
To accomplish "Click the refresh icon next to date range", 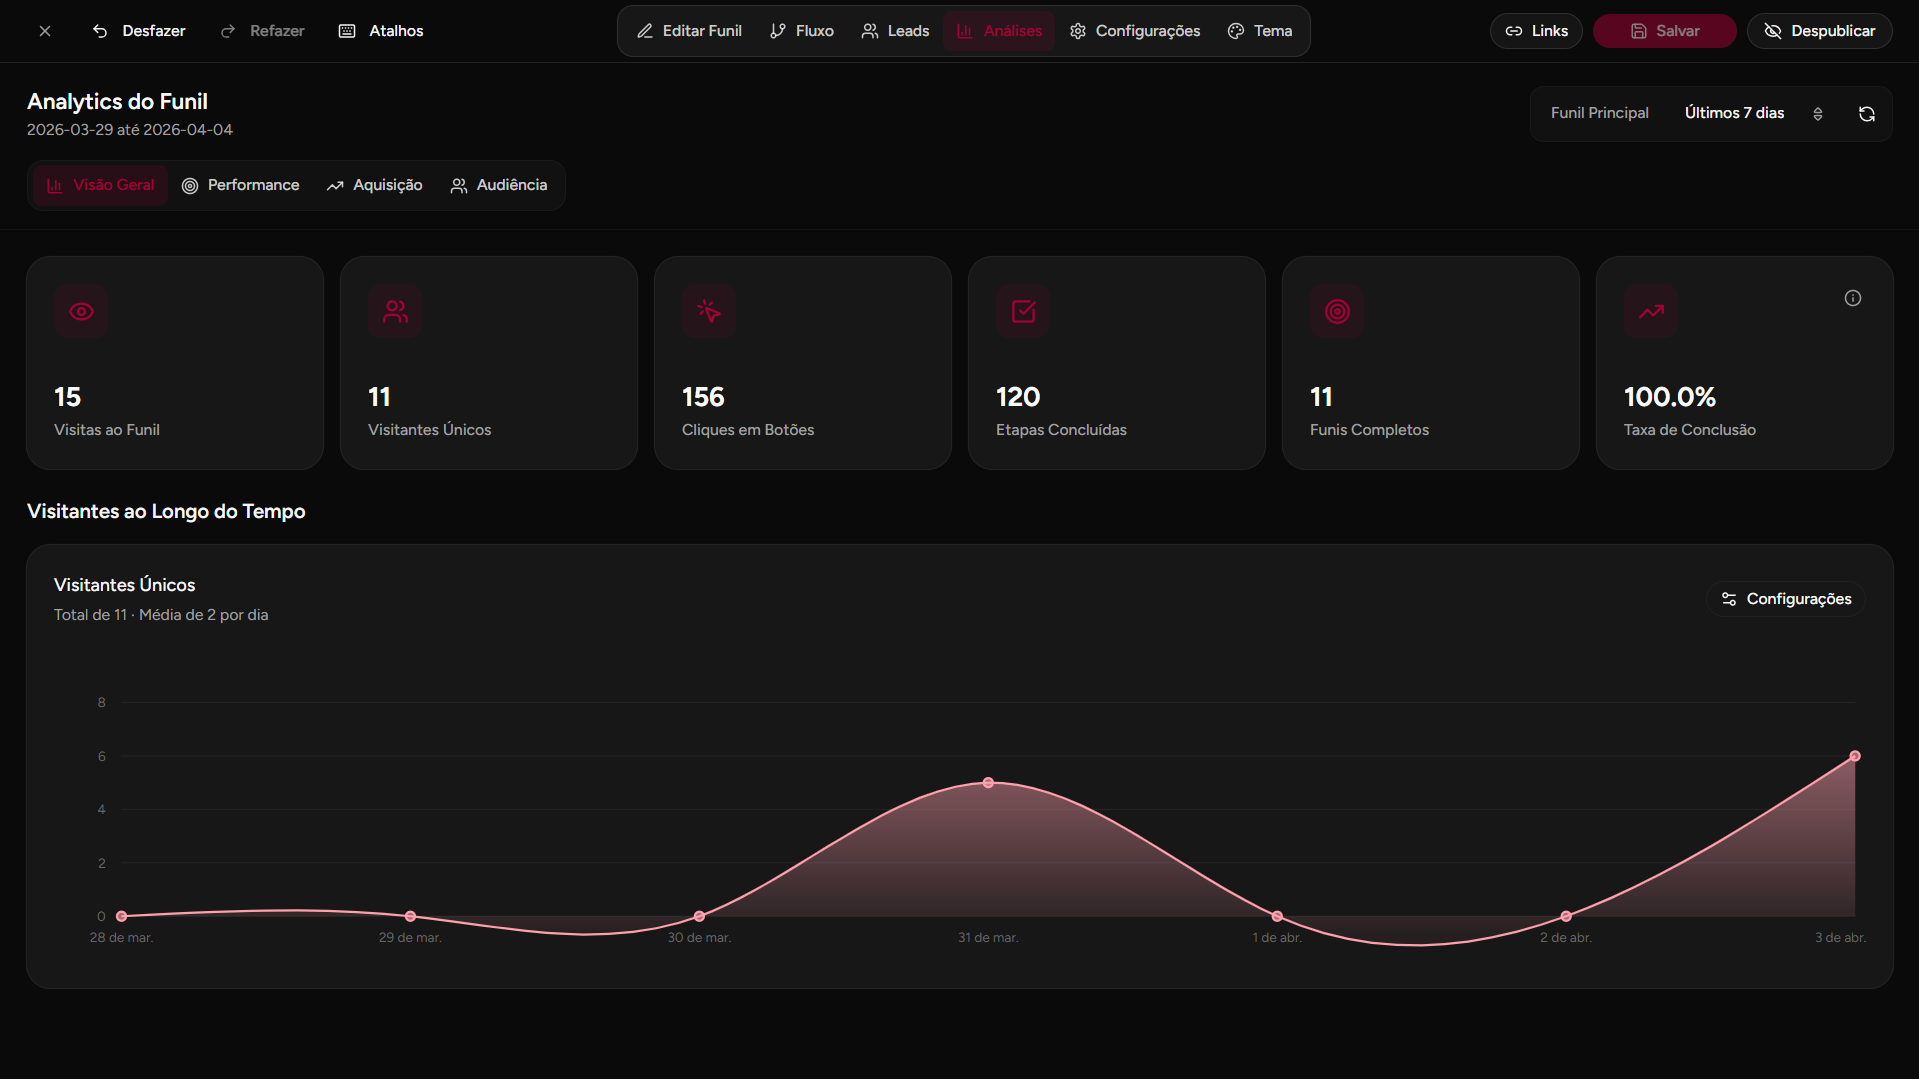I will click(x=1866, y=114).
